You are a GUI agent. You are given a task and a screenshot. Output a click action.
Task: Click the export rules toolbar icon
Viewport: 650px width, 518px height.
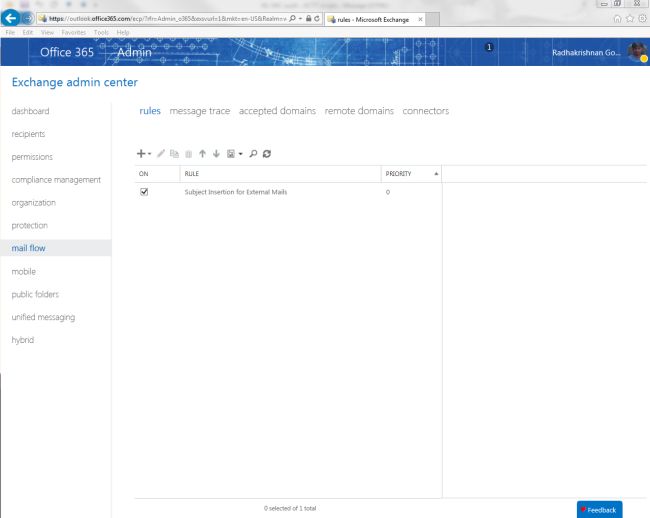pos(231,154)
